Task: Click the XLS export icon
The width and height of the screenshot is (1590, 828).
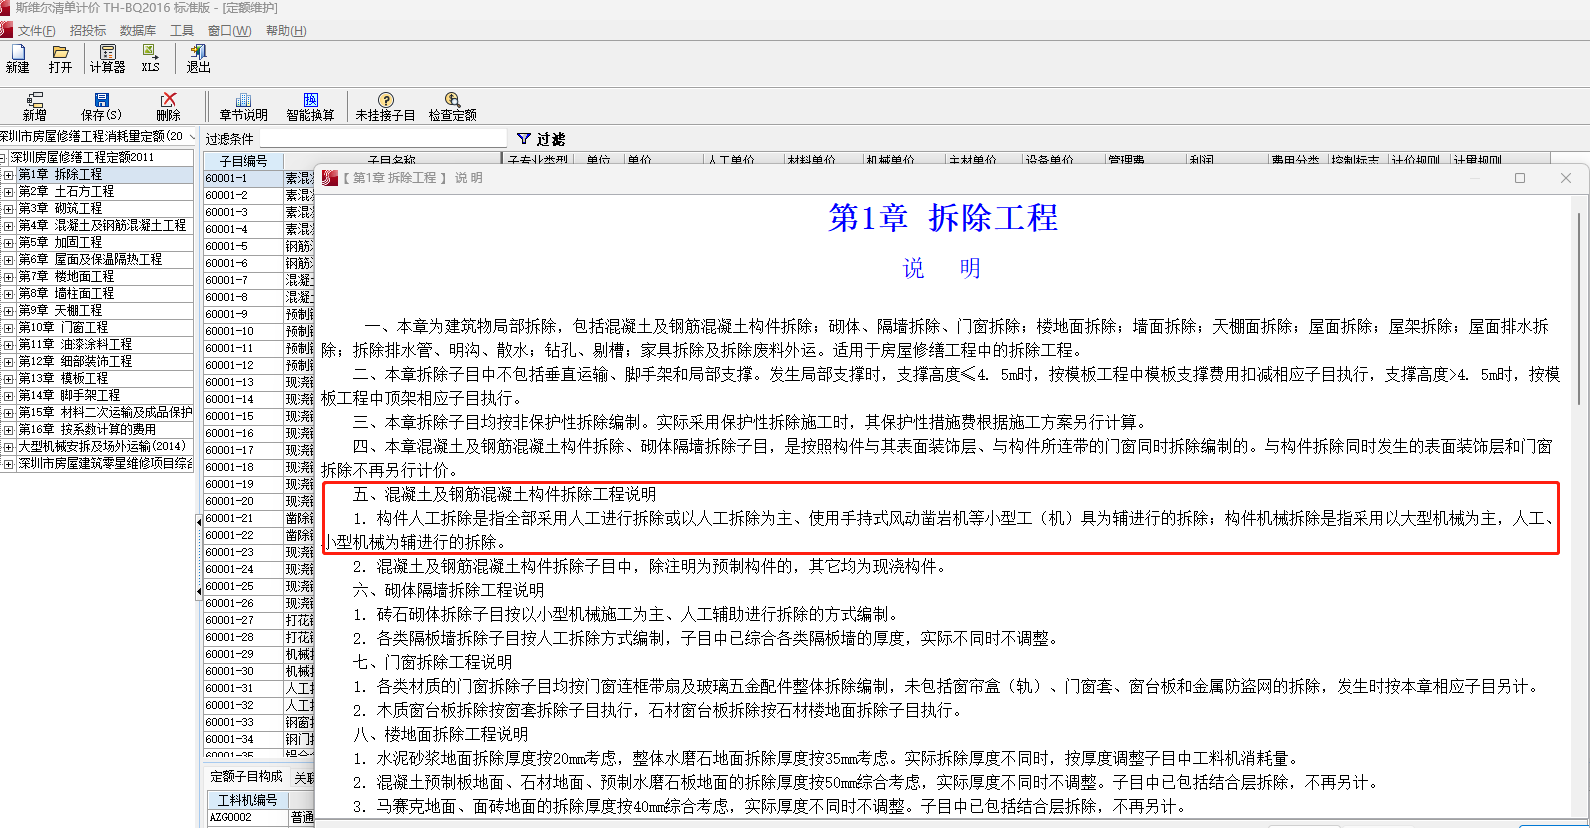Action: [x=150, y=51]
